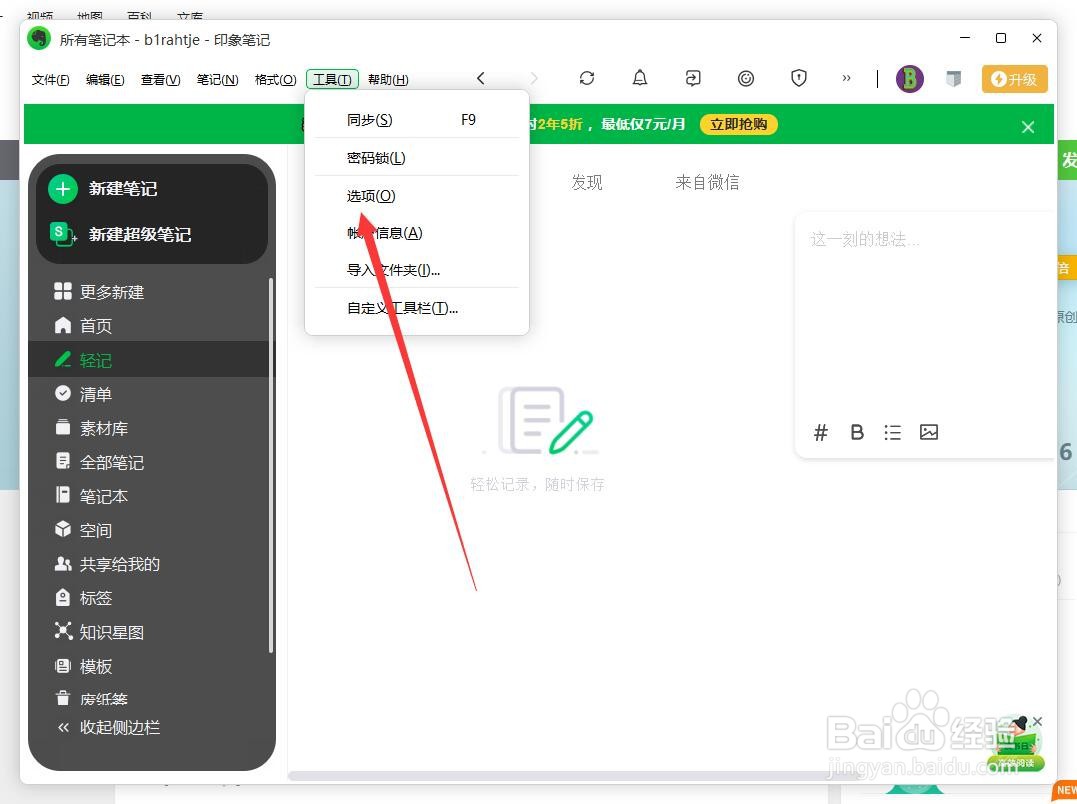This screenshot has width=1077, height=804.
Task: Click the horizontal scrollbar at bottom
Action: pos(573,776)
